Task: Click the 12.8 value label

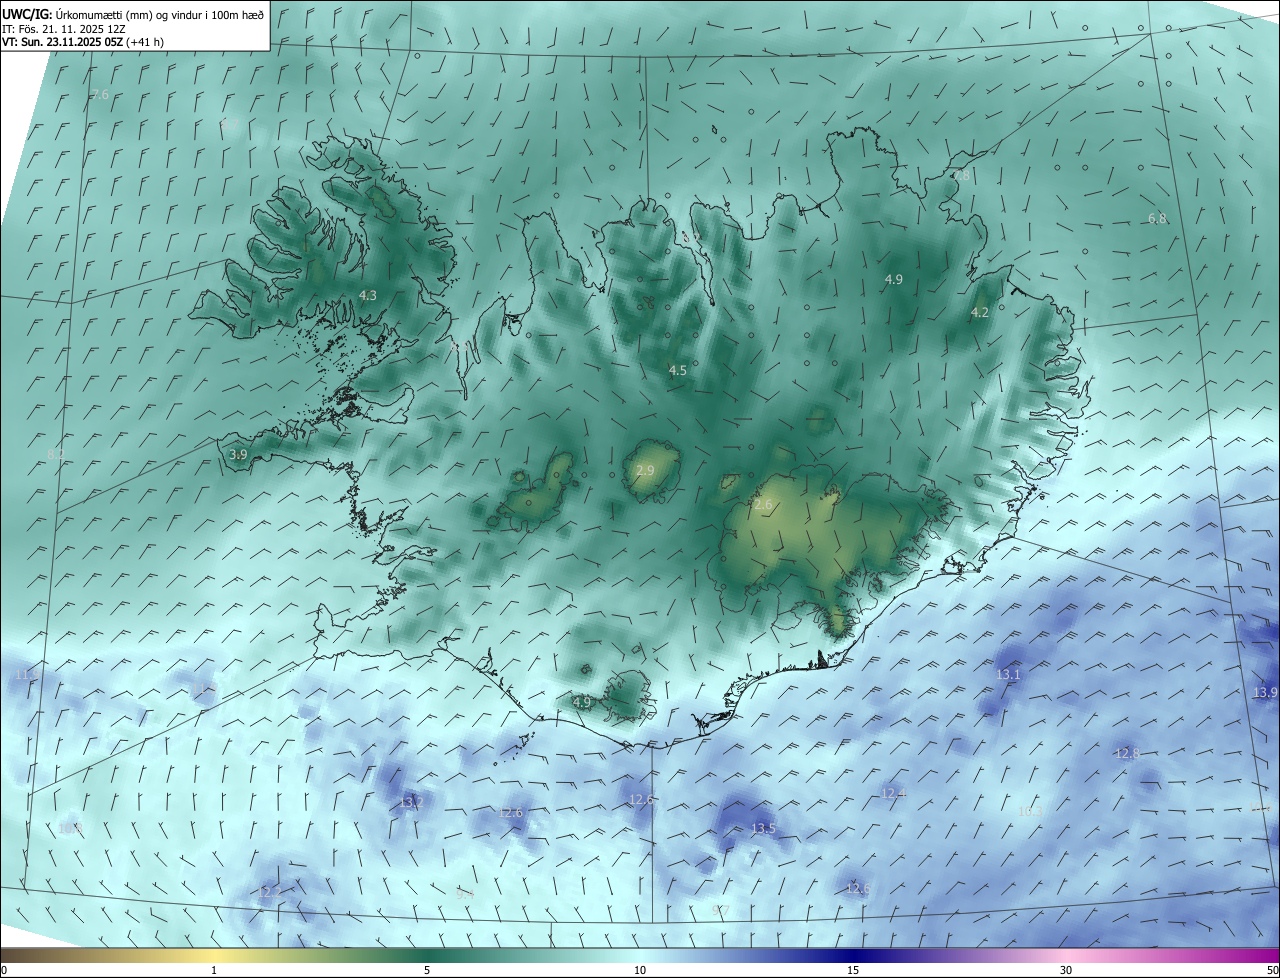Action: coord(1127,753)
